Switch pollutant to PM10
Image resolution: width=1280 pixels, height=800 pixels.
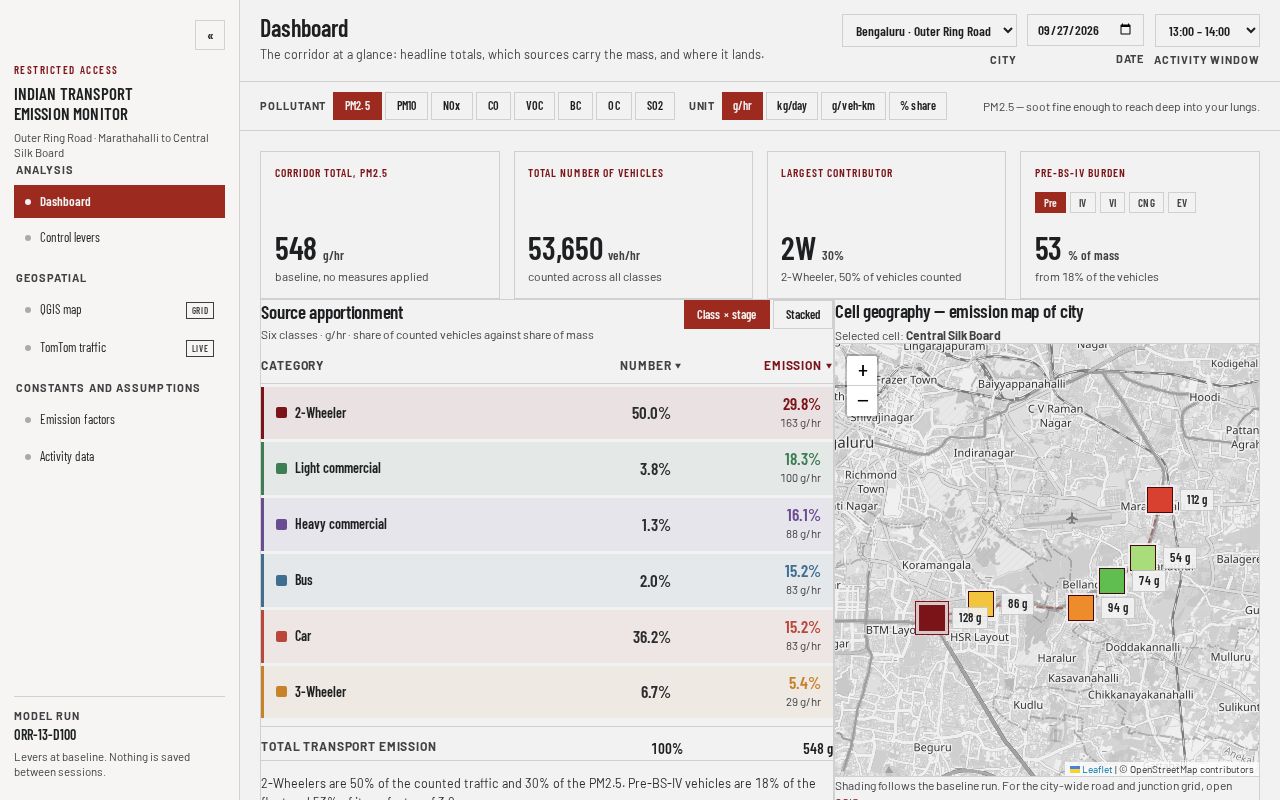(x=406, y=106)
